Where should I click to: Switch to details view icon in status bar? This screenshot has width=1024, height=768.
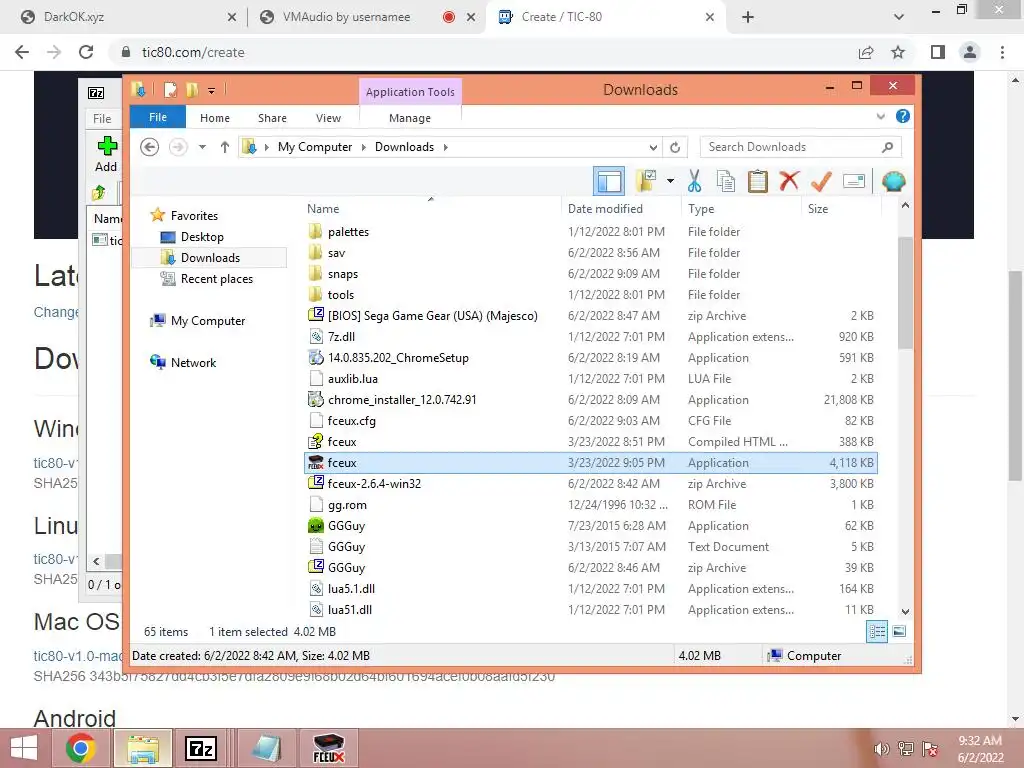pos(876,631)
